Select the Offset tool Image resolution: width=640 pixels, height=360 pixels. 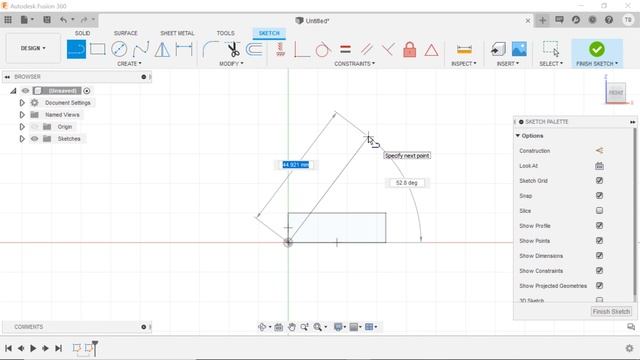pos(254,49)
